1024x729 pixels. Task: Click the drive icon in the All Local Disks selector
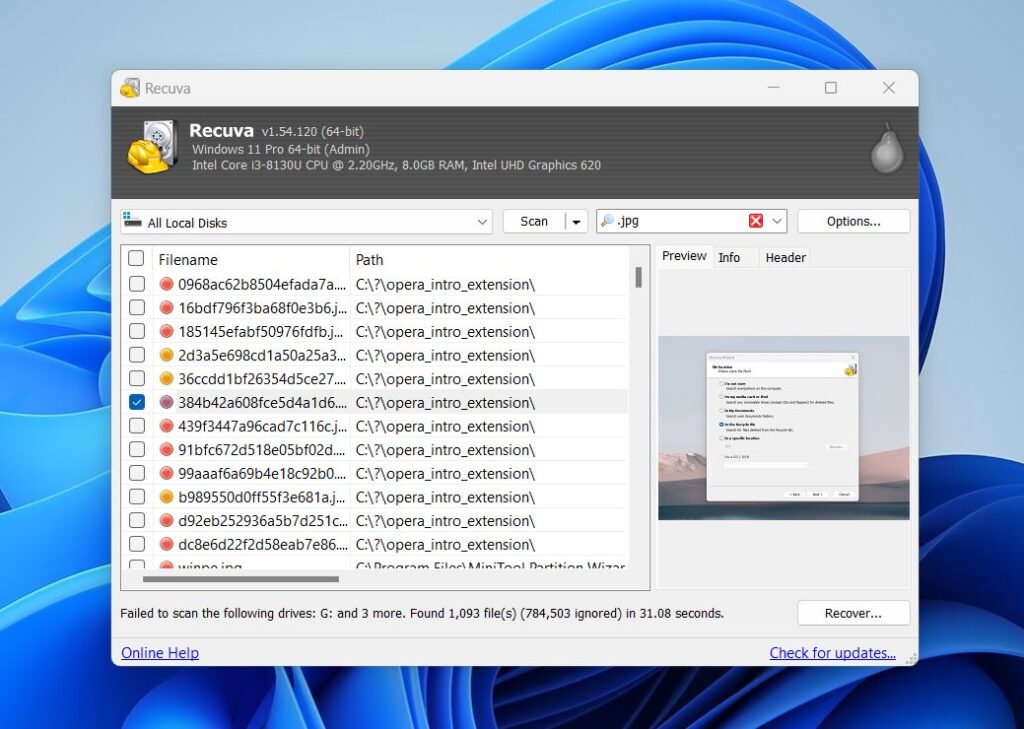(x=131, y=221)
